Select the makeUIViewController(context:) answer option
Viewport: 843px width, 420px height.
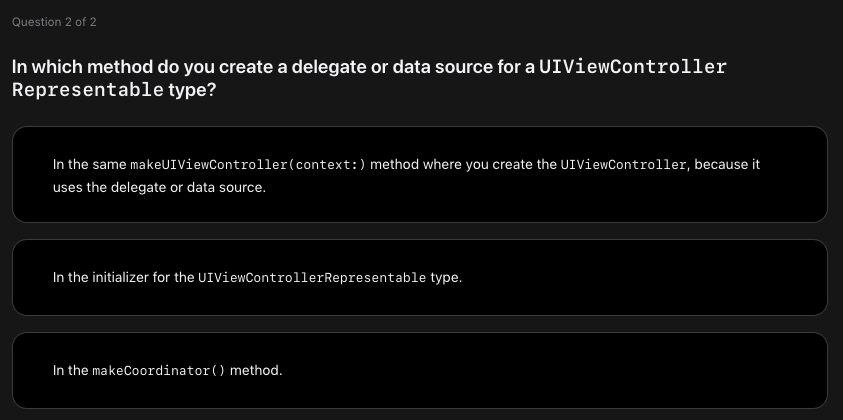point(419,174)
